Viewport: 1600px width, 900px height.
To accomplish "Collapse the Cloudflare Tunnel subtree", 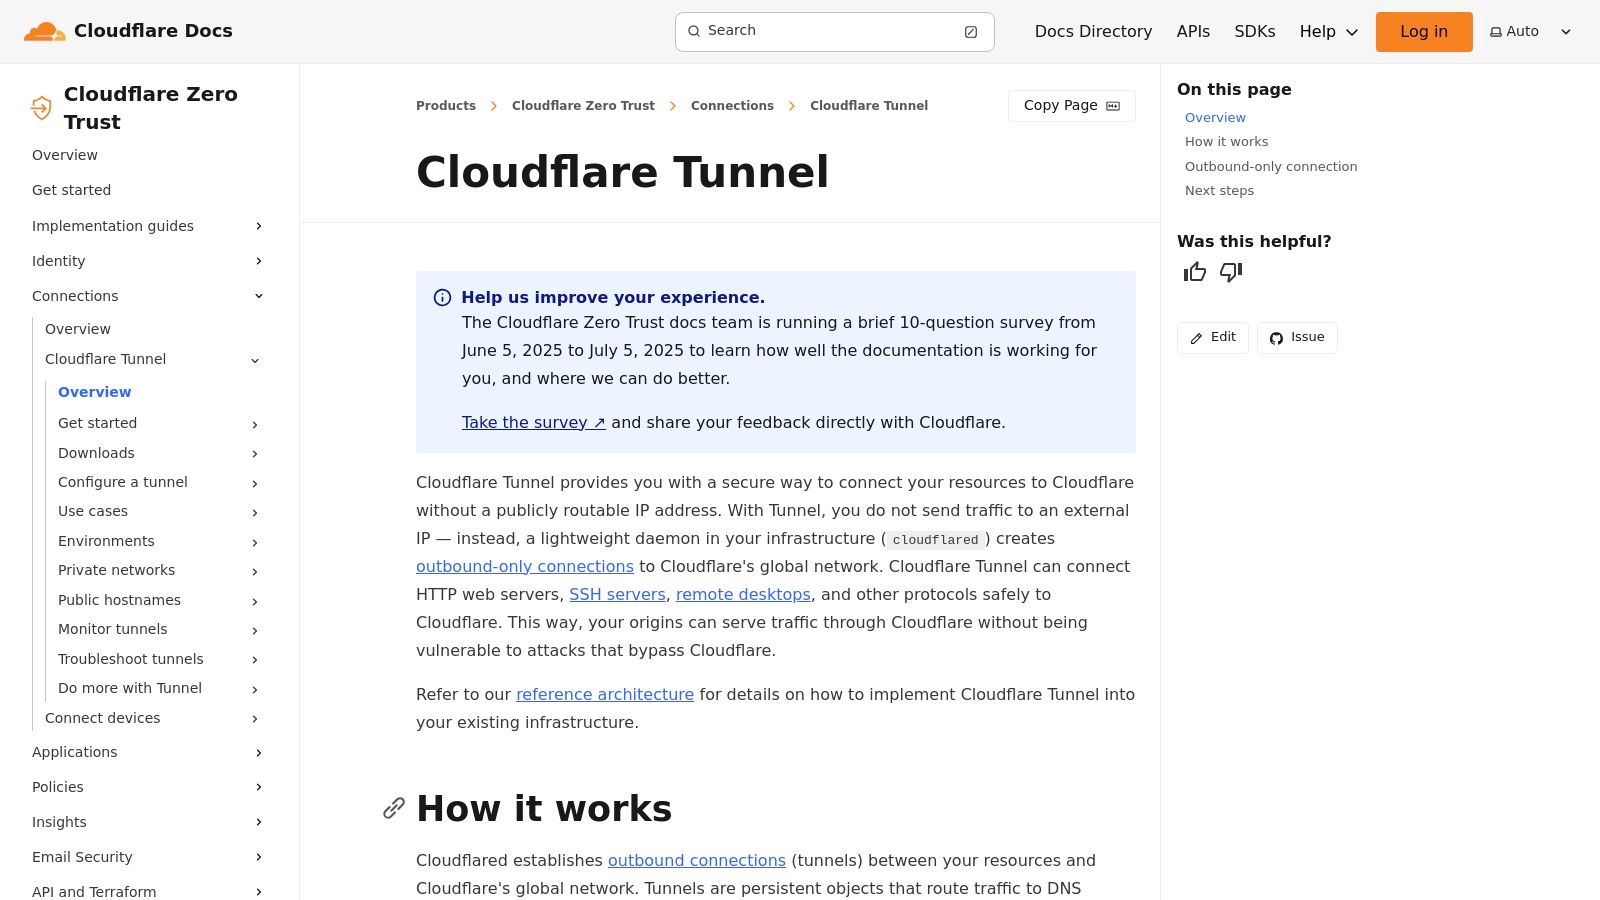I will [x=255, y=360].
